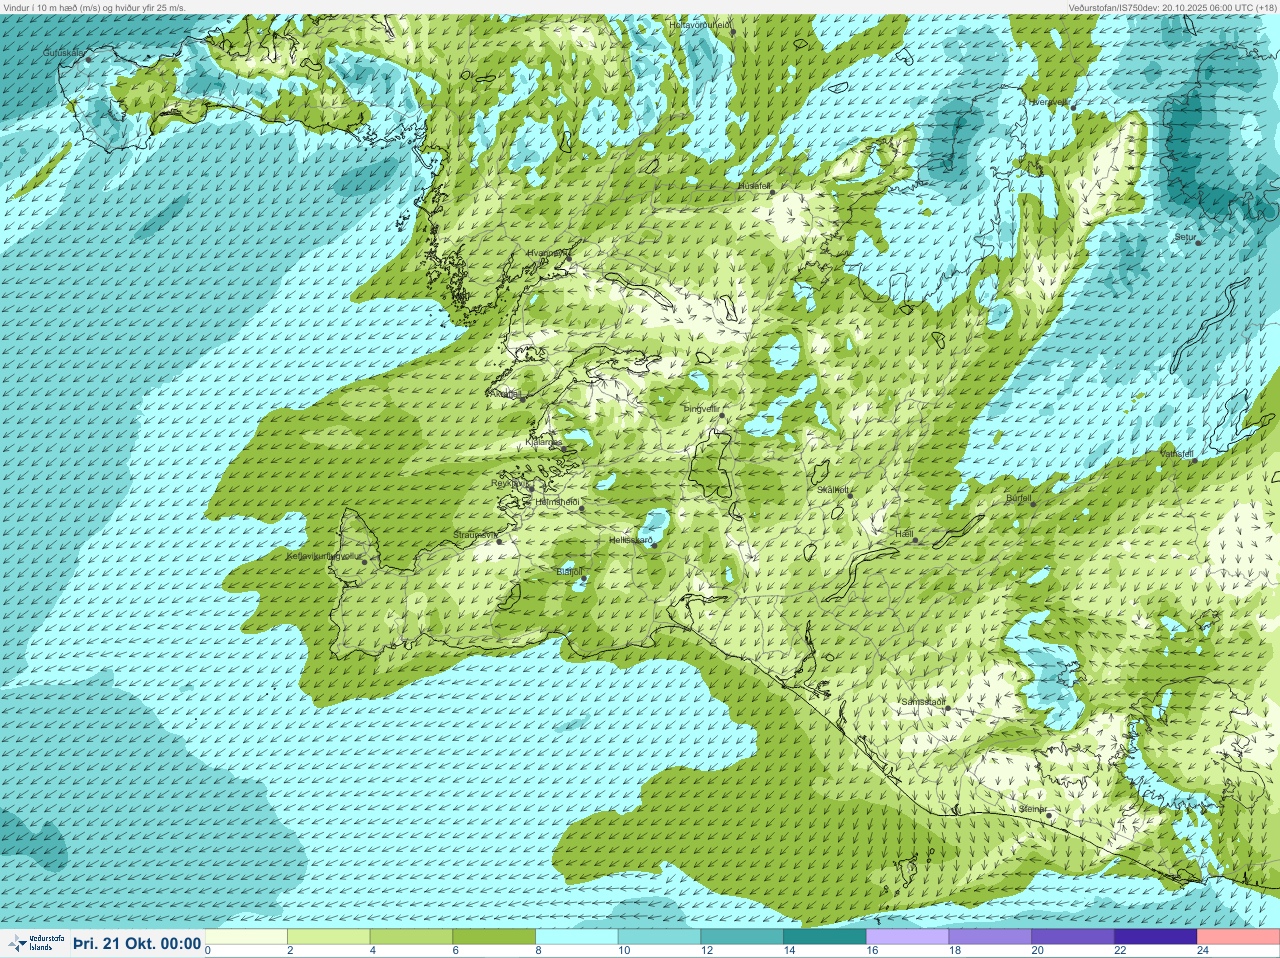
Task: Click the 'Veðurstofan/IS750dev' run timestamp text
Action: click(1172, 7)
